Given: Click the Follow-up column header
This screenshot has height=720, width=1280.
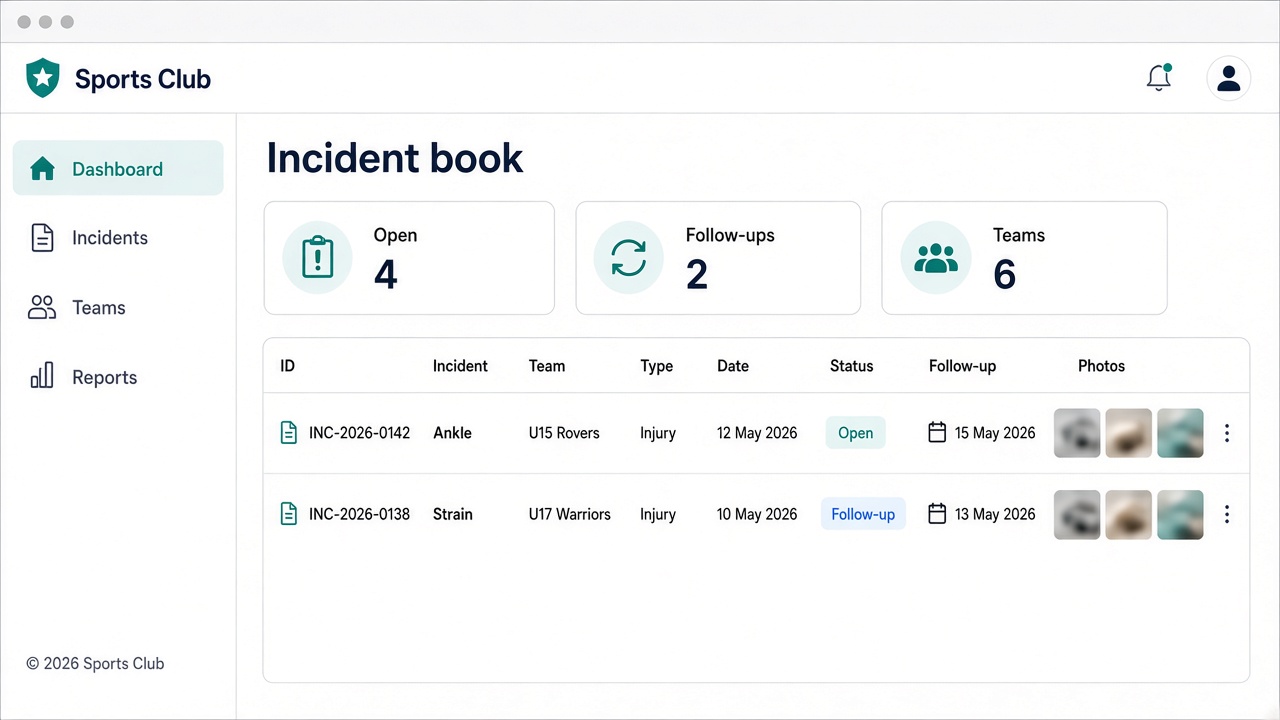Looking at the screenshot, I should click(x=962, y=366).
